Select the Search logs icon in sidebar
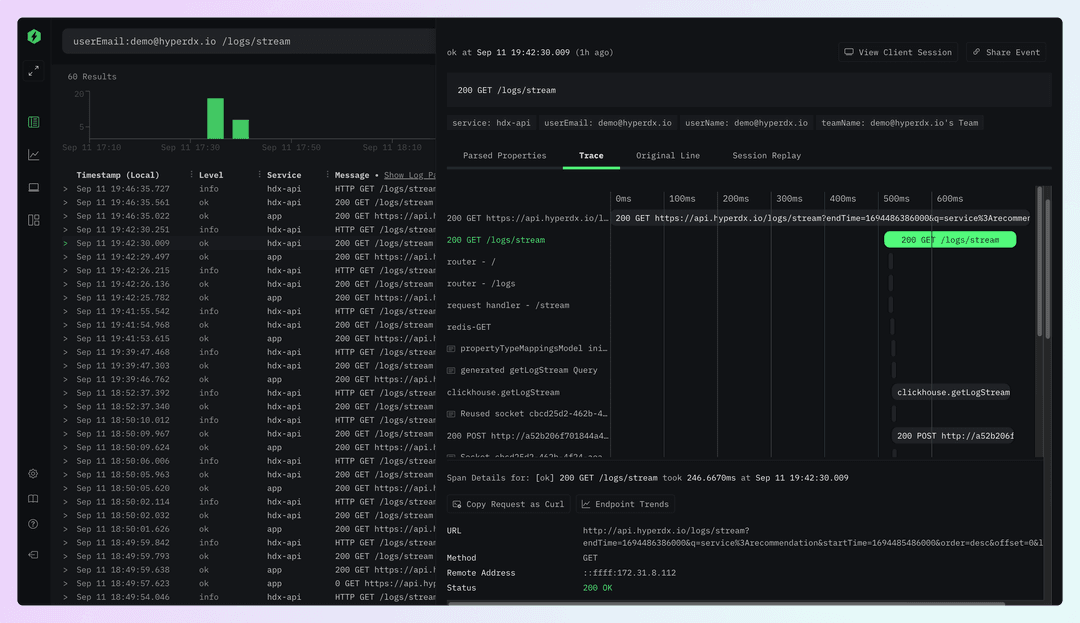 (32, 121)
